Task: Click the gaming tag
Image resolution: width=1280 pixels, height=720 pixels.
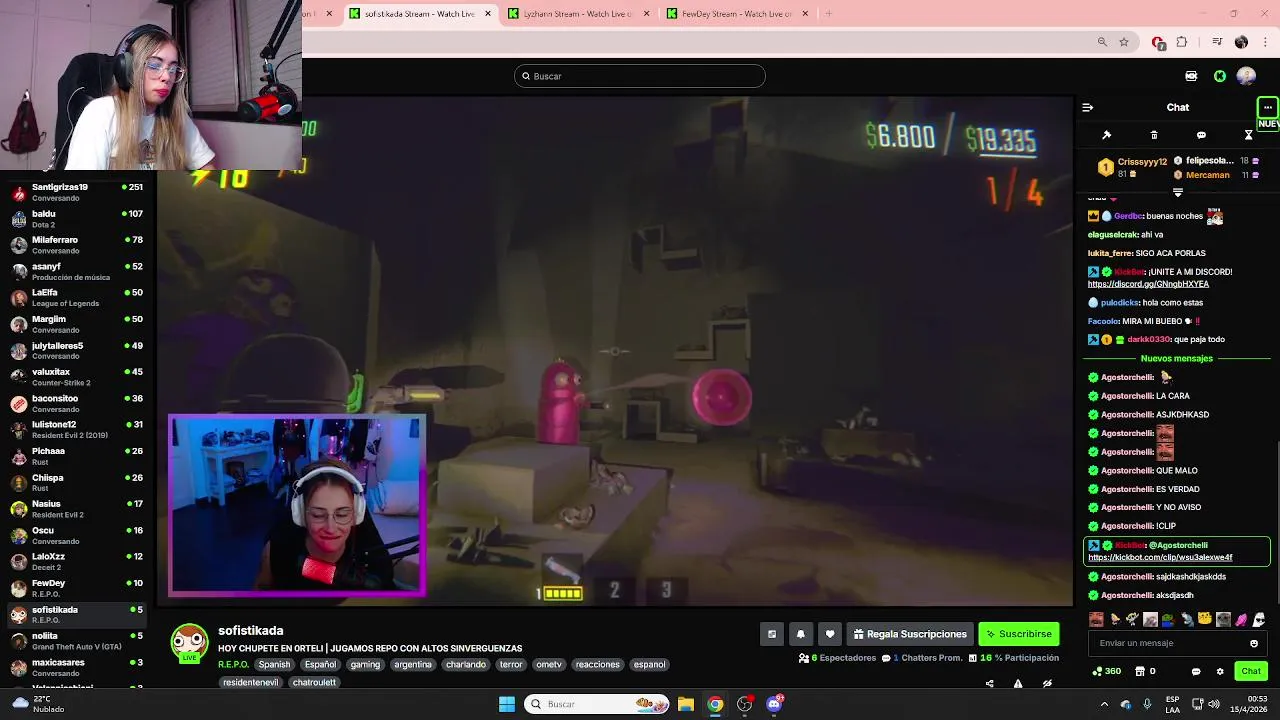Action: [365, 664]
